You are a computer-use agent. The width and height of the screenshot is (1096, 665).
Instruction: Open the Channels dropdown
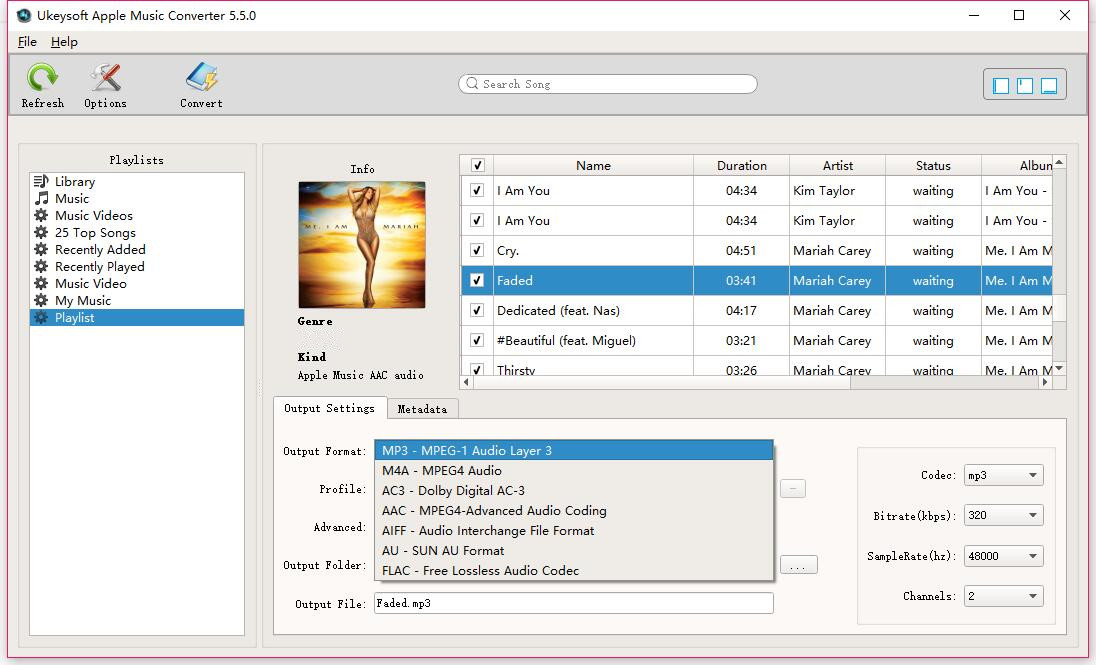tap(1003, 596)
